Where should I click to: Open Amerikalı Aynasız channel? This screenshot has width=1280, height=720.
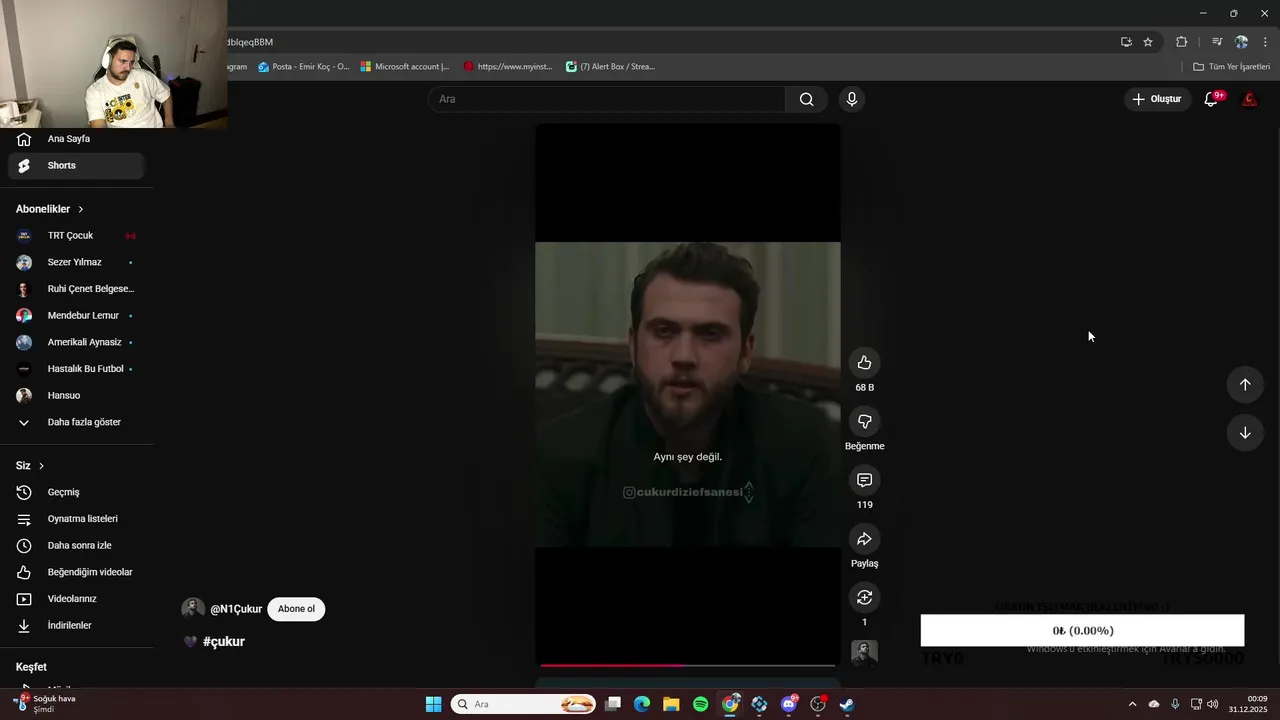[x=76, y=342]
